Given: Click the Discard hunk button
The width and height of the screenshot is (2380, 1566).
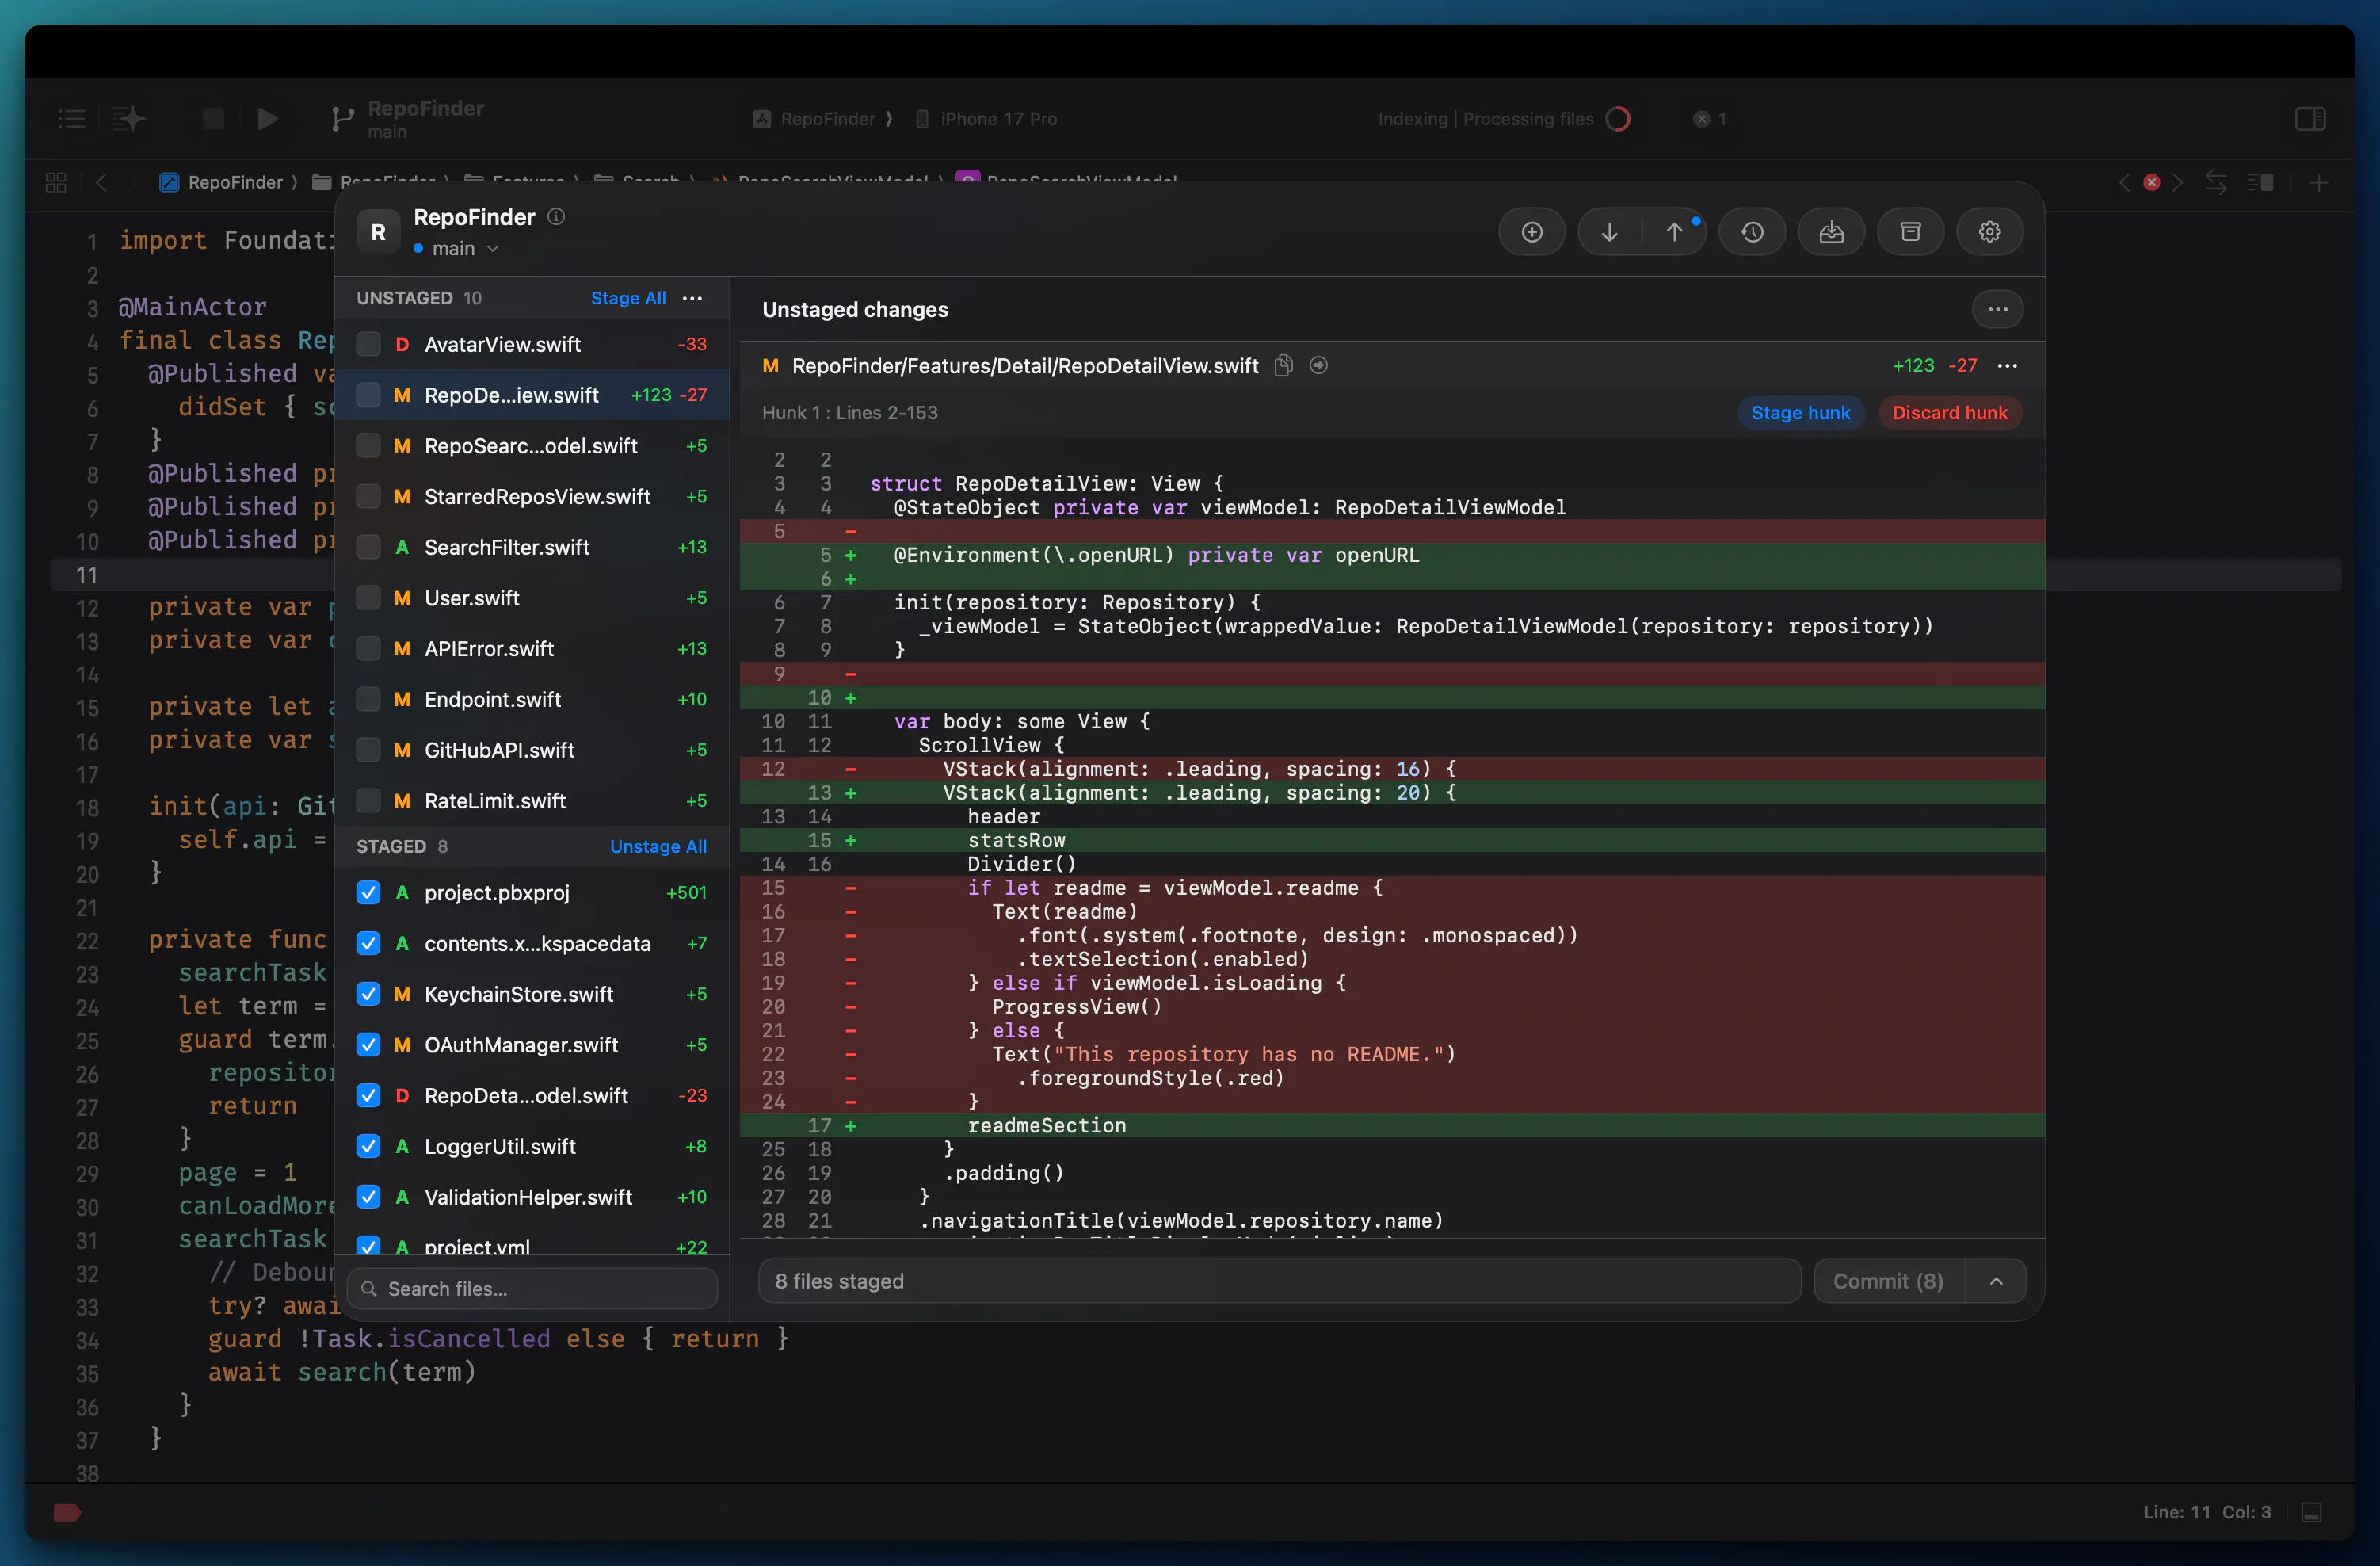Looking at the screenshot, I should (x=1949, y=413).
